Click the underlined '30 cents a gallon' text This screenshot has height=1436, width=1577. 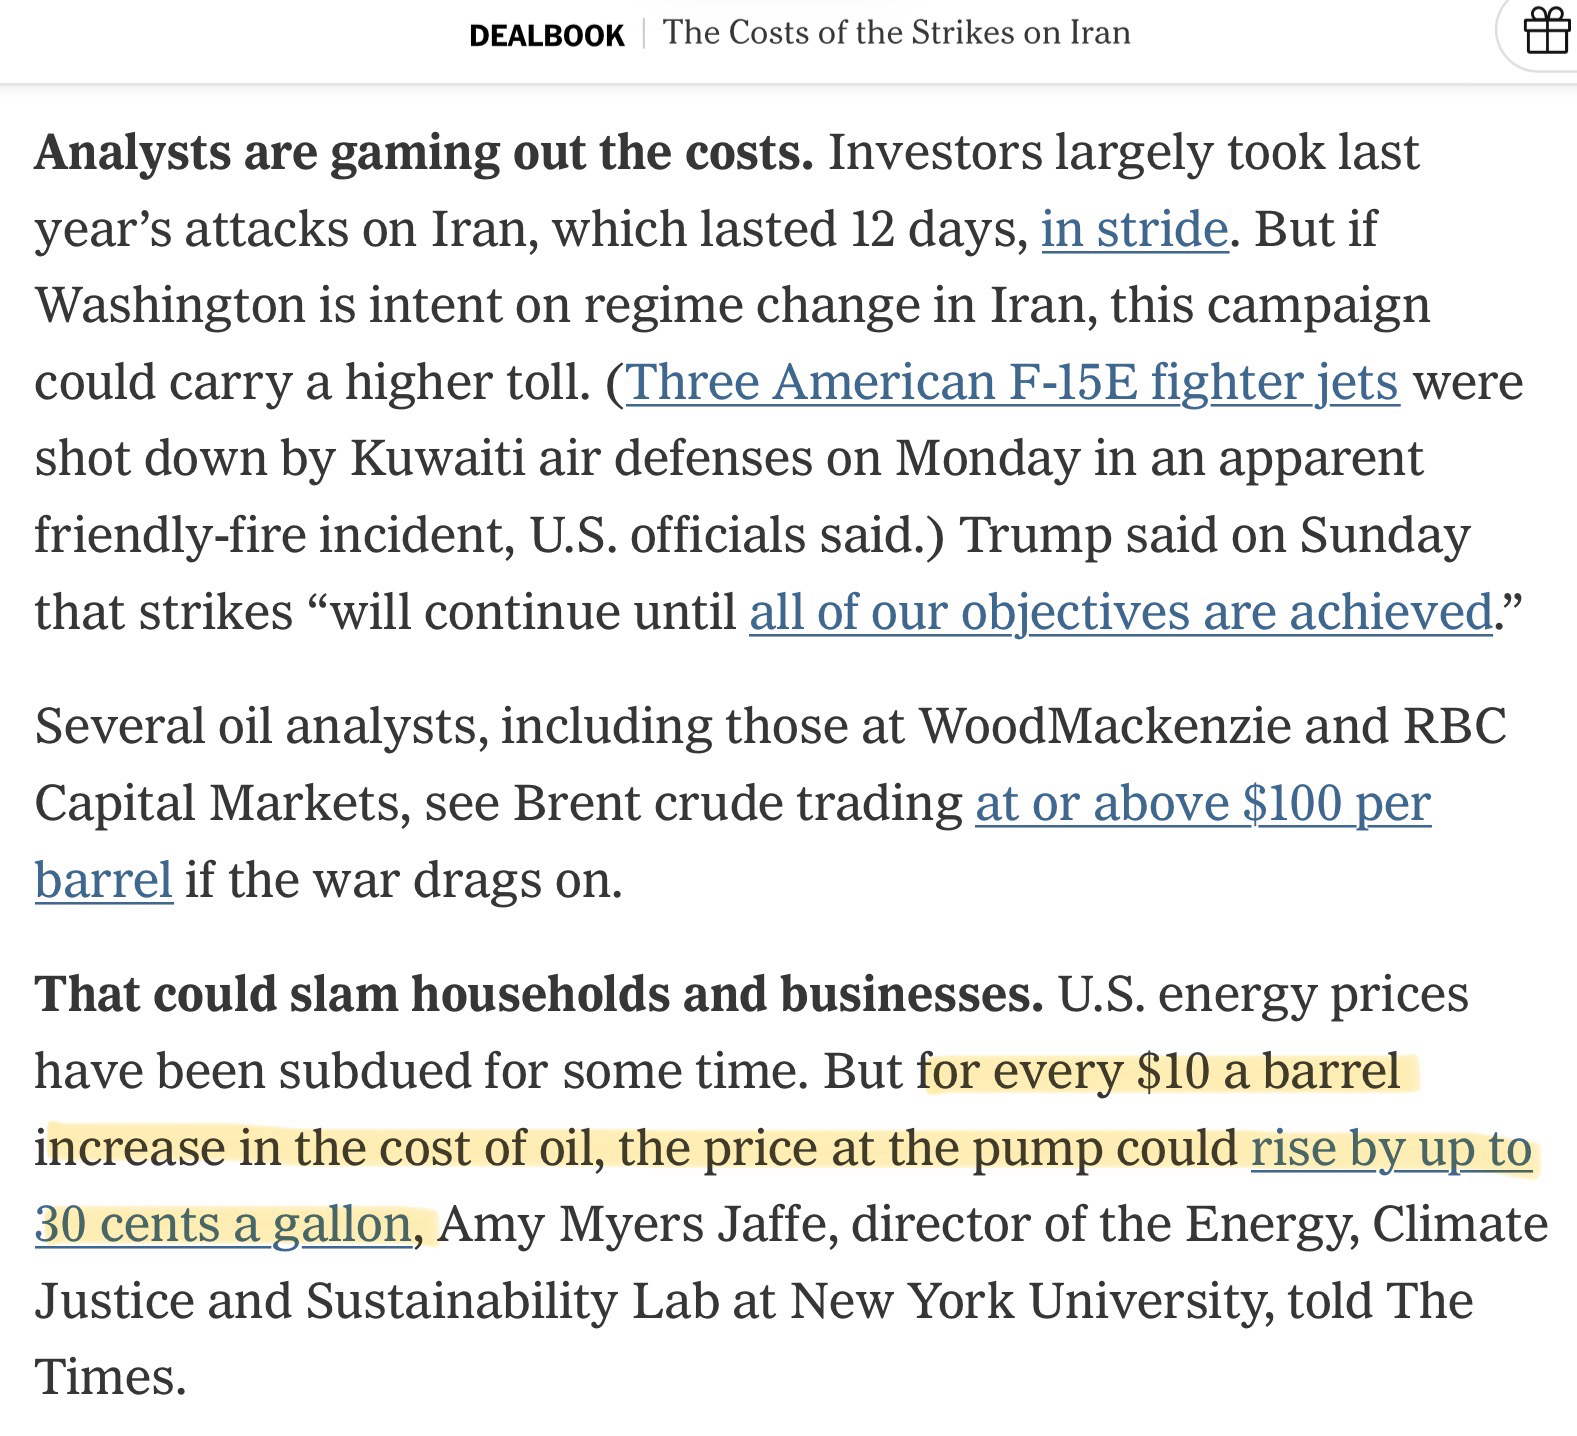point(223,1224)
